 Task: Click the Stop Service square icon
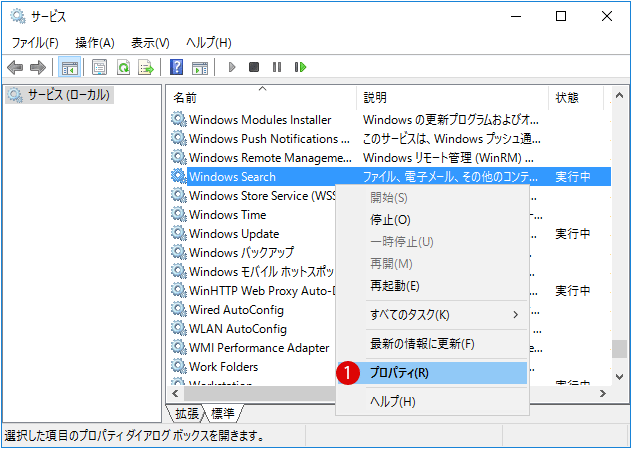click(254, 67)
